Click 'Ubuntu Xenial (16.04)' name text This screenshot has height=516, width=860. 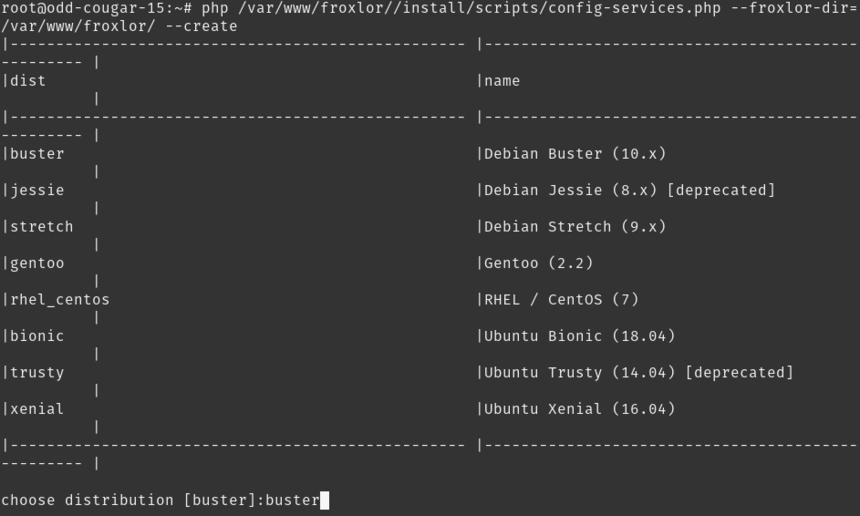pos(579,409)
